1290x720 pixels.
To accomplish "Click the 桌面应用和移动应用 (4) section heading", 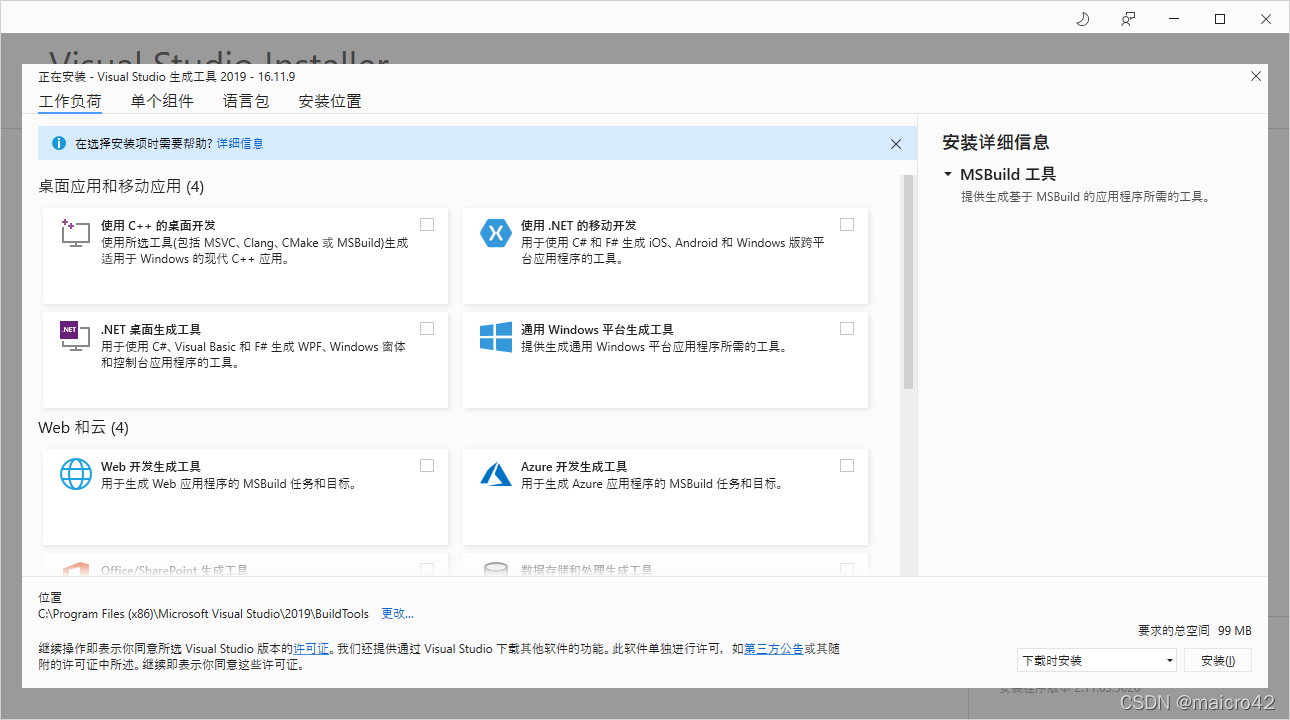I will (x=121, y=186).
